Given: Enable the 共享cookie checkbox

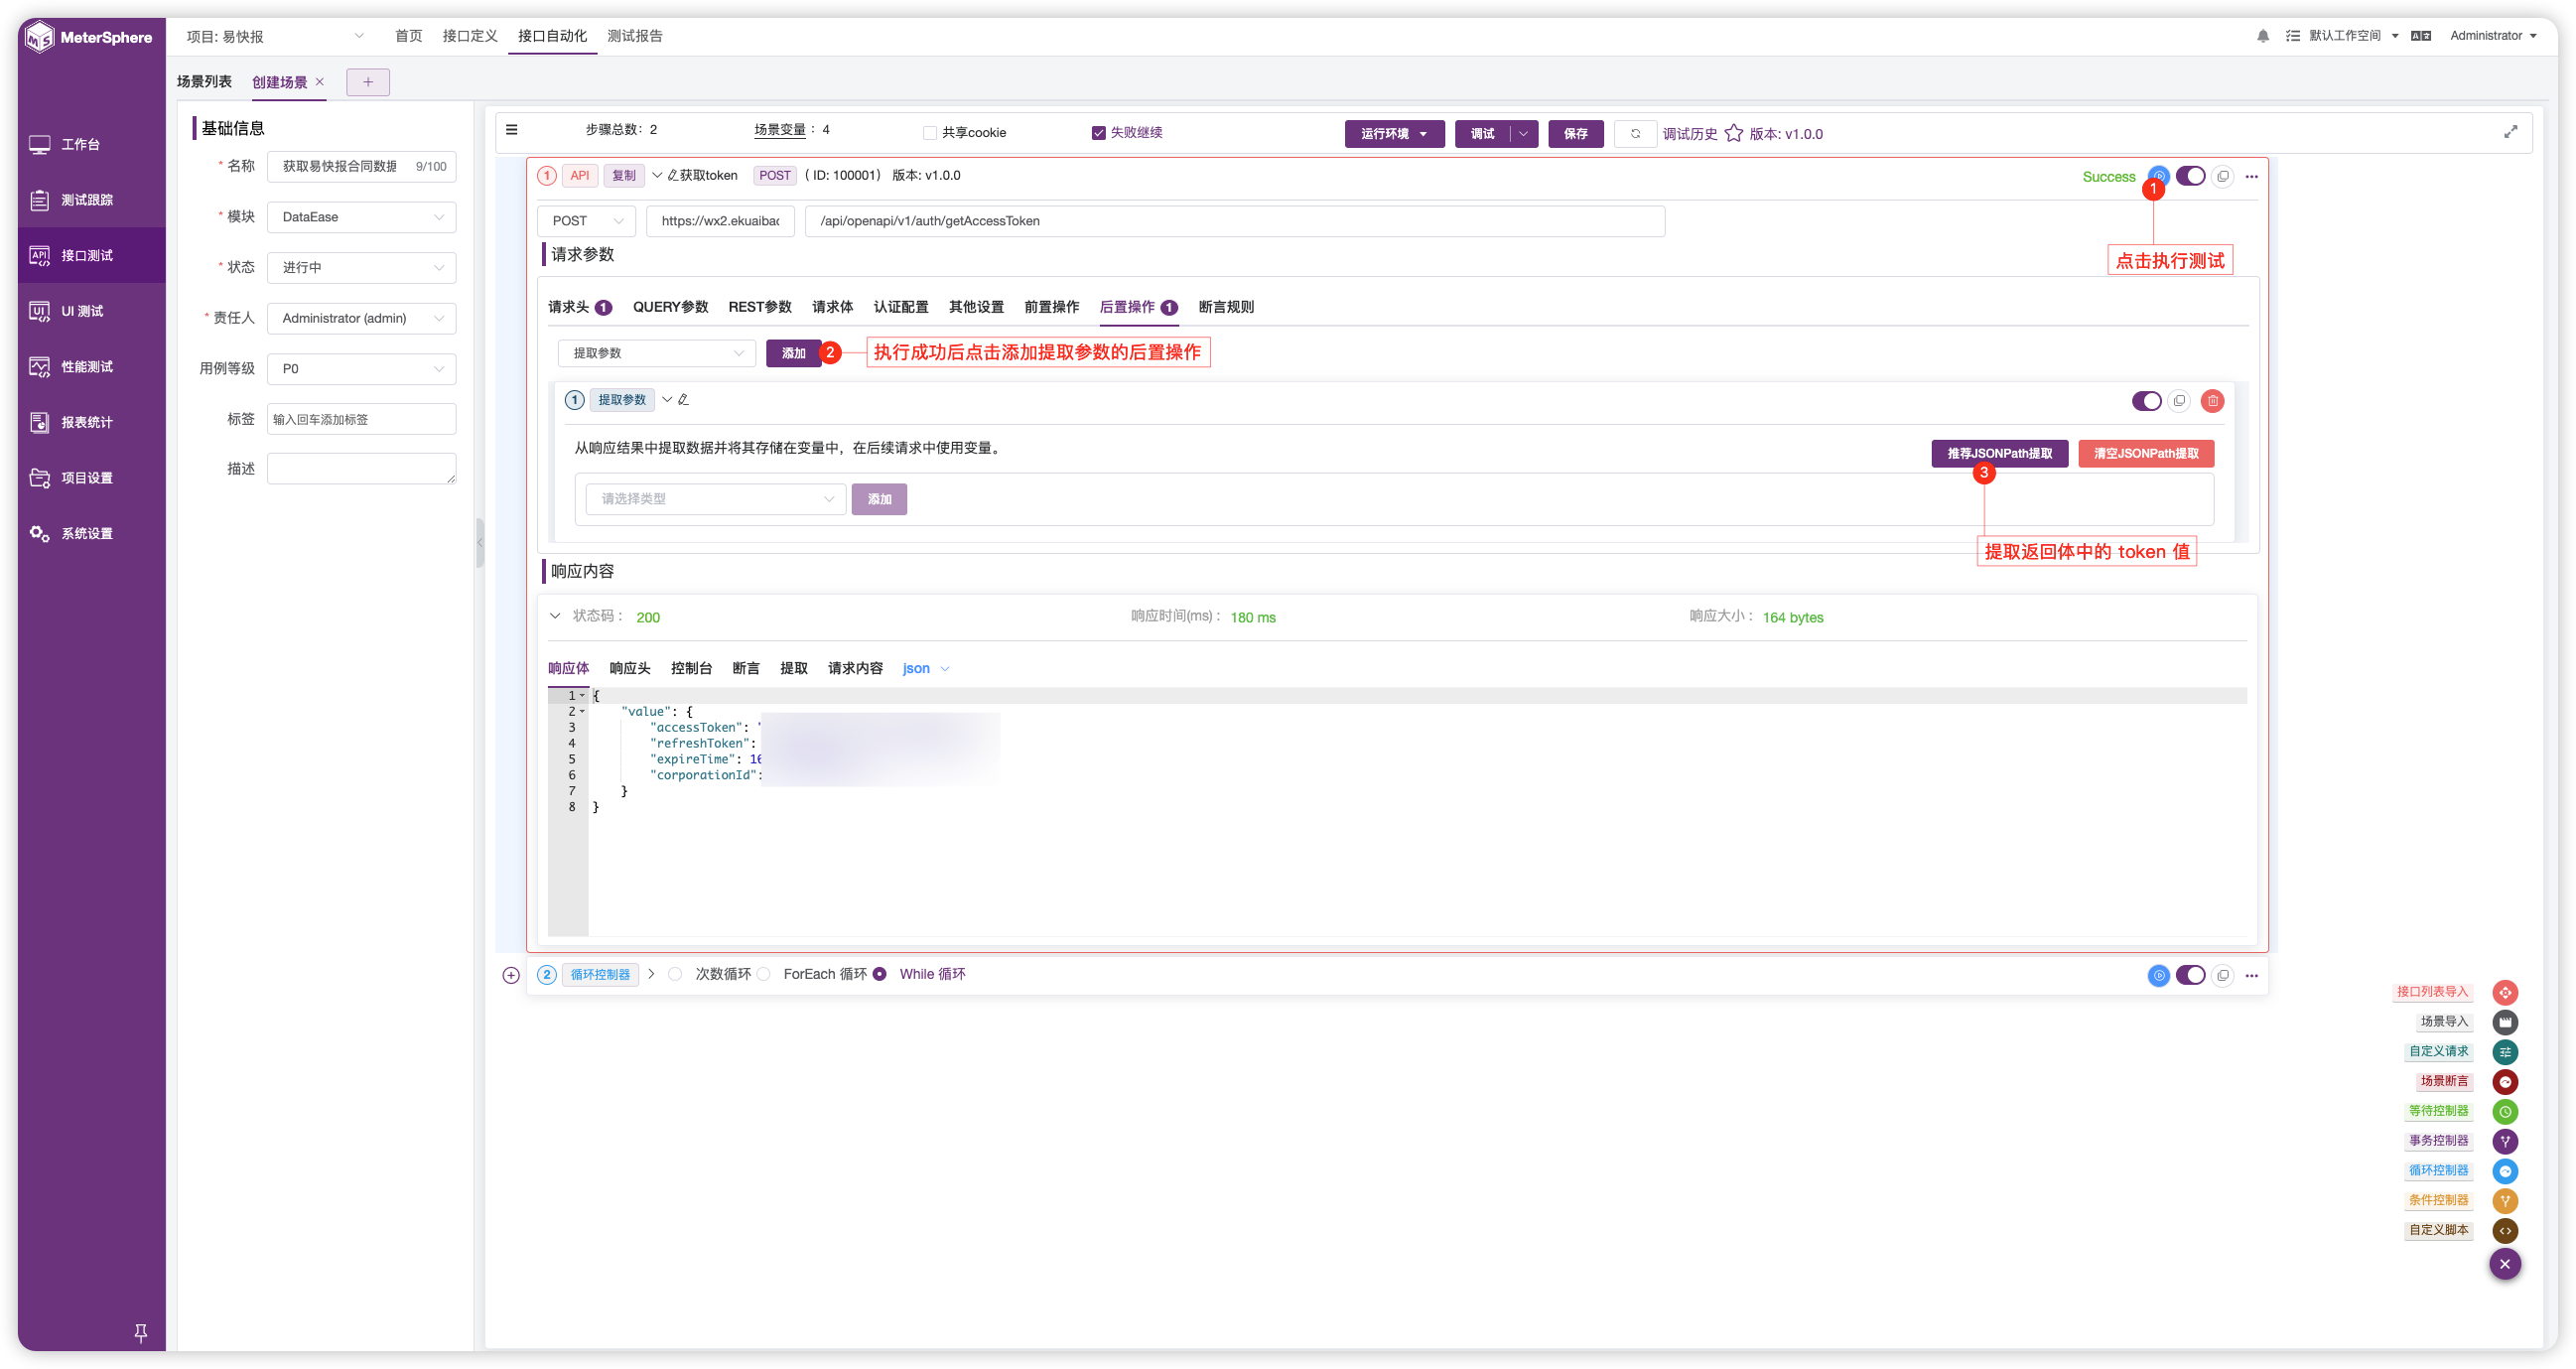Looking at the screenshot, I should 930,133.
